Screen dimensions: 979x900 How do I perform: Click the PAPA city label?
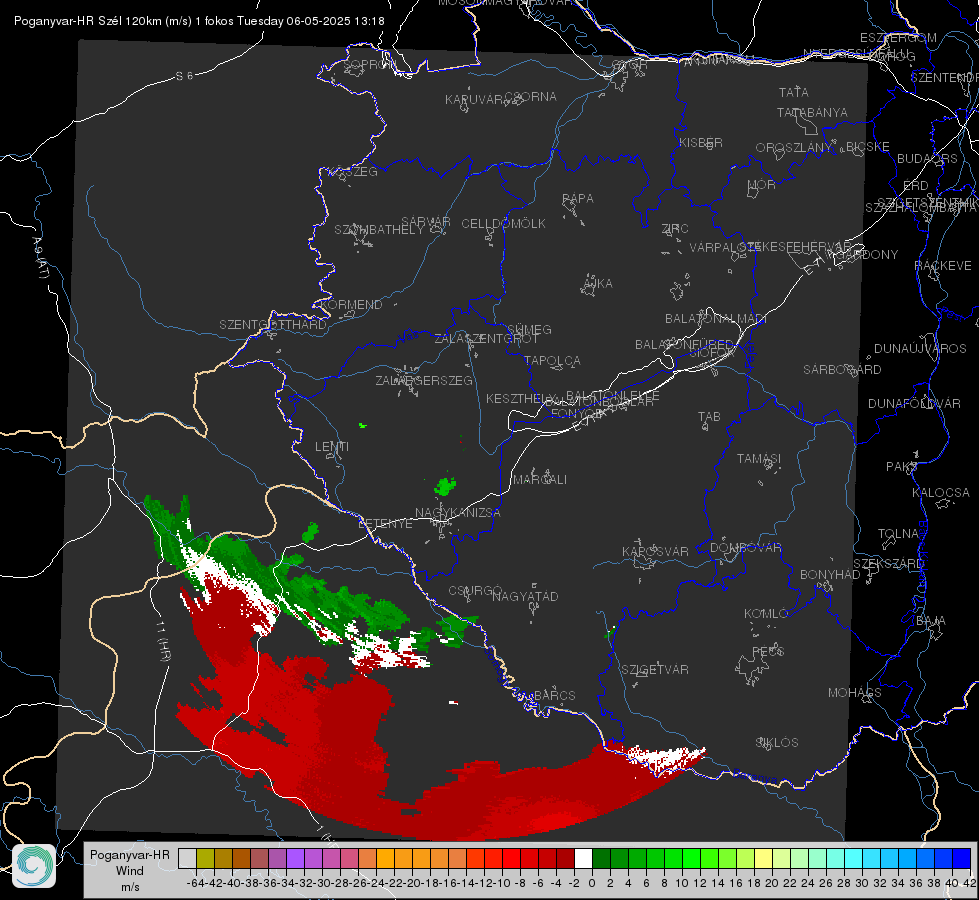pos(578,199)
